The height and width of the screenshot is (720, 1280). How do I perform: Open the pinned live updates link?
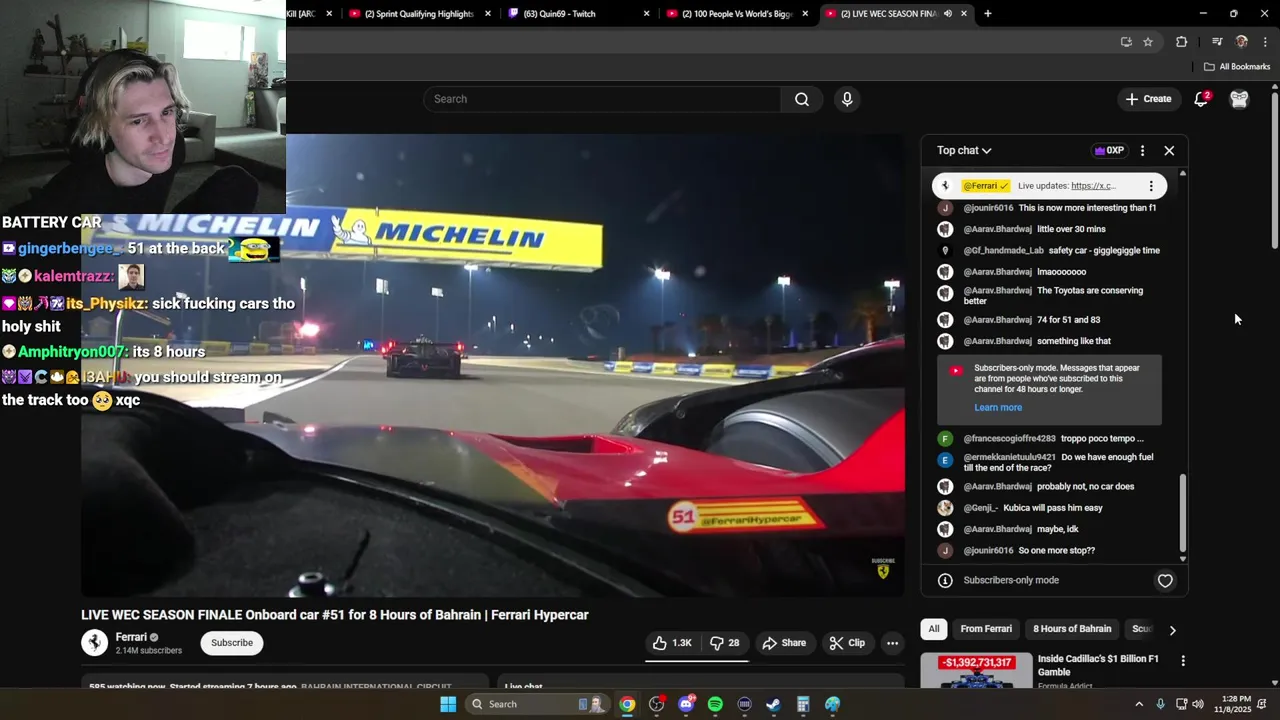click(x=1093, y=186)
